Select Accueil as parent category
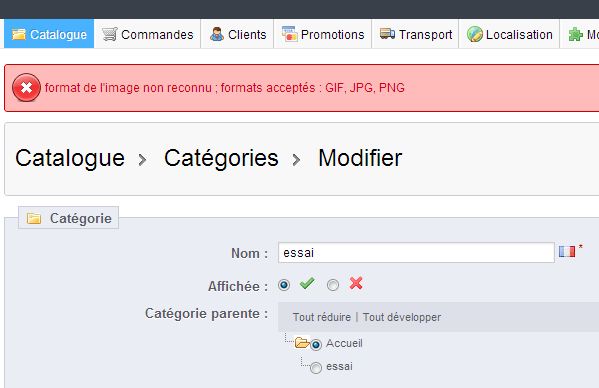Viewport: 599px width, 388px height. pos(316,344)
